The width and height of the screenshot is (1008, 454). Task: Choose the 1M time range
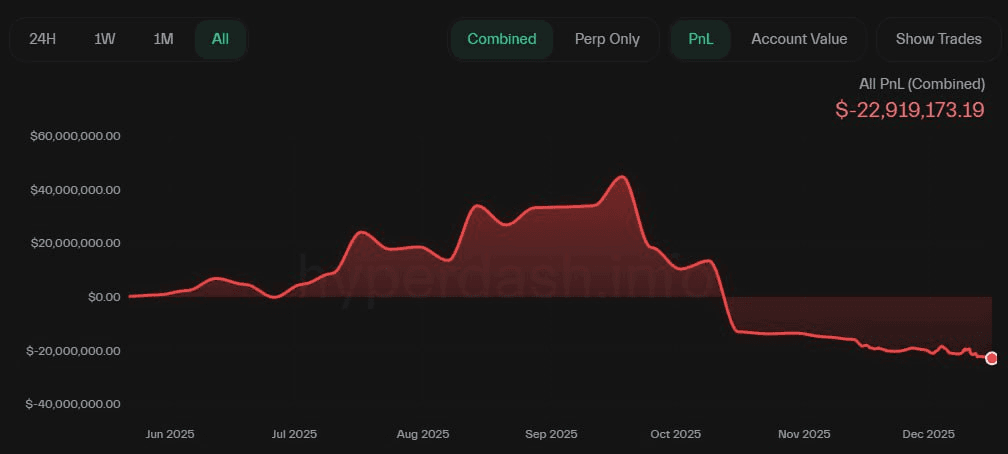(x=163, y=39)
